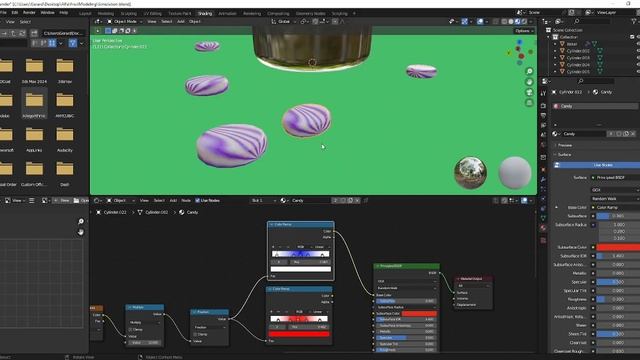The height and width of the screenshot is (360, 640).
Task: Switch to the Geometry Nodes workspace tab
Action: click(310, 13)
